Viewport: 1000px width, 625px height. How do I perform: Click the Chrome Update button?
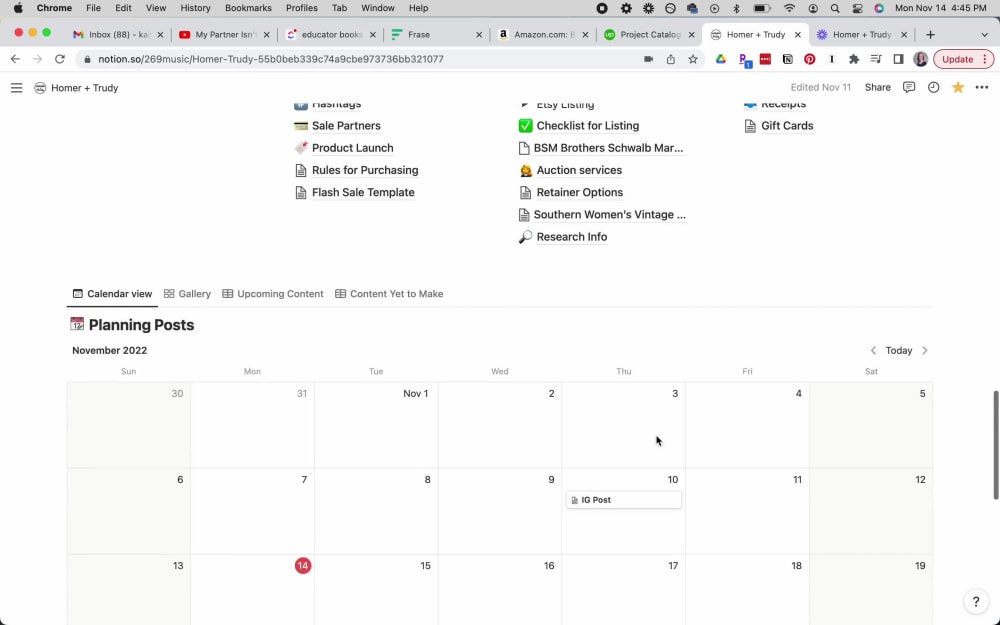click(x=964, y=59)
